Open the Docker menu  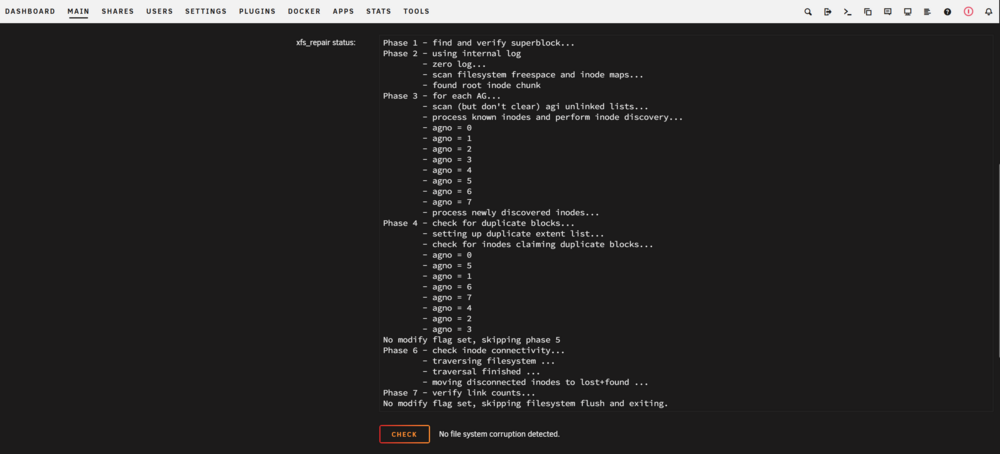click(304, 11)
